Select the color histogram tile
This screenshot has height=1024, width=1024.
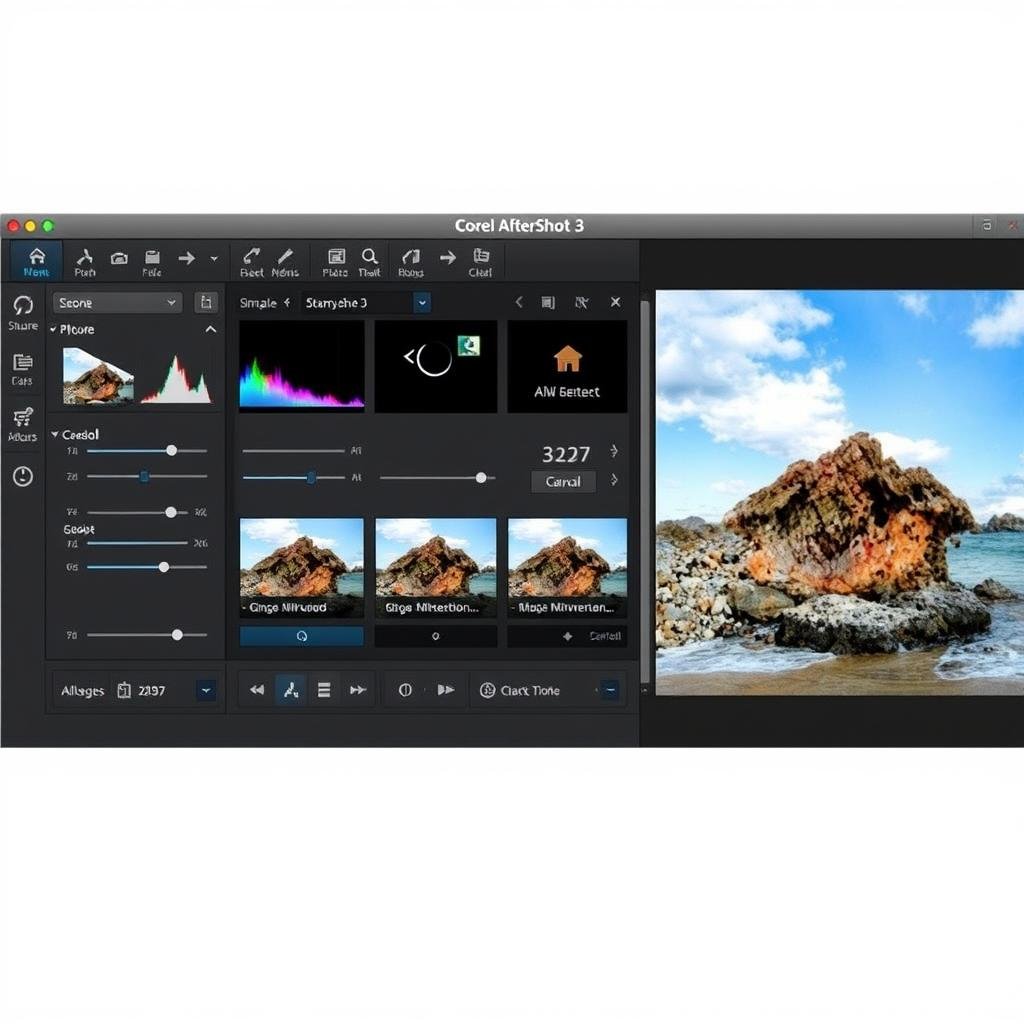(x=302, y=366)
